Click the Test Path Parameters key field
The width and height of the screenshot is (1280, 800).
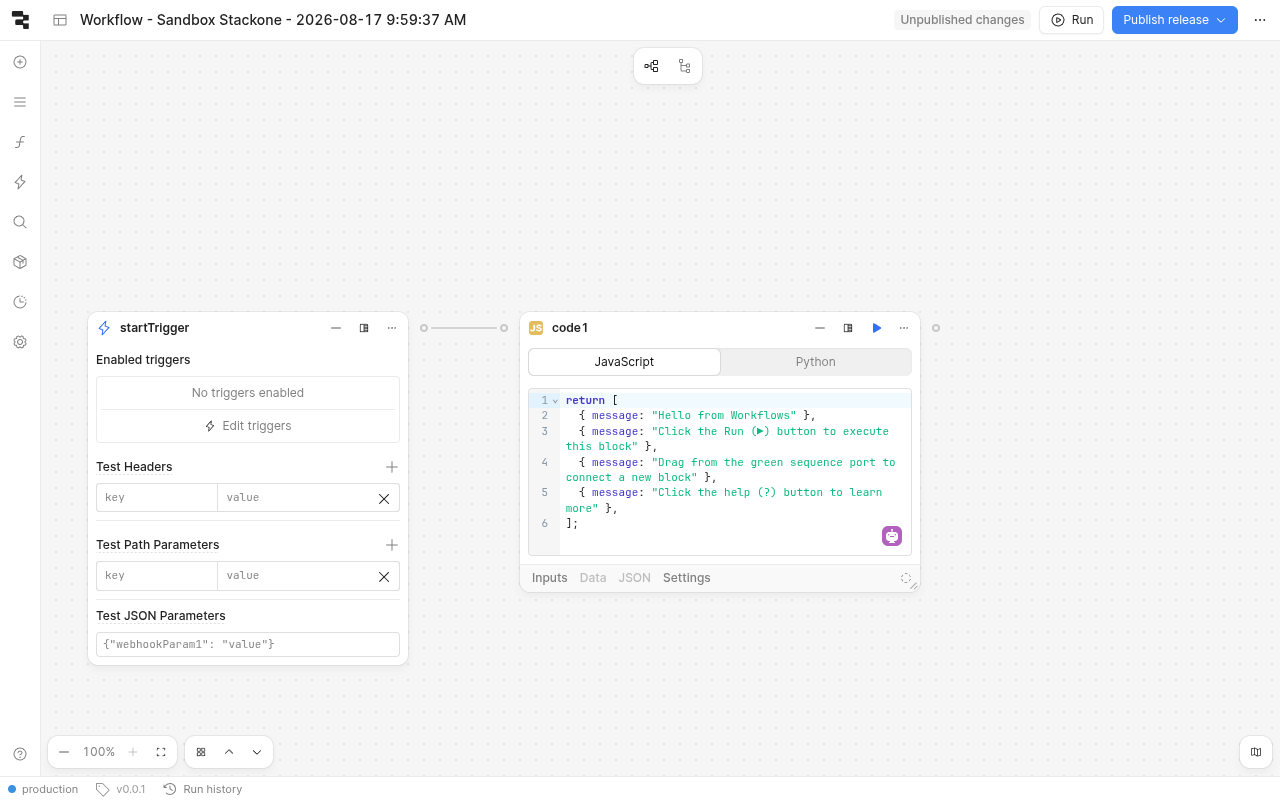157,576
